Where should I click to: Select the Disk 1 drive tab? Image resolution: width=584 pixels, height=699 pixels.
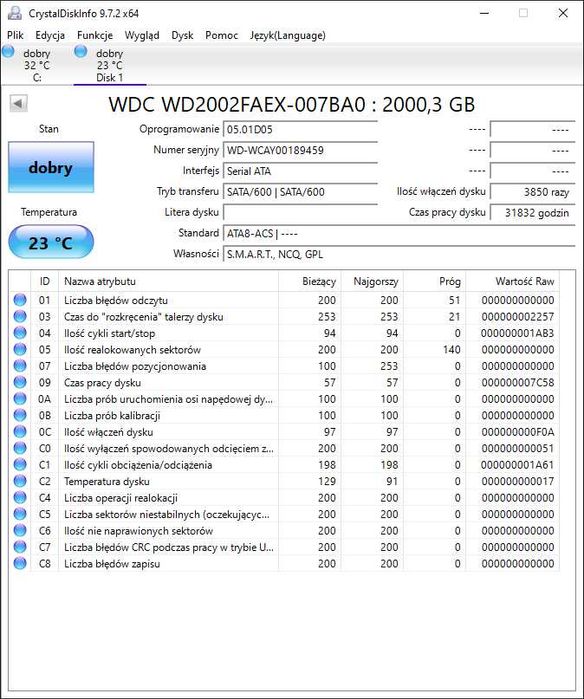coord(110,65)
